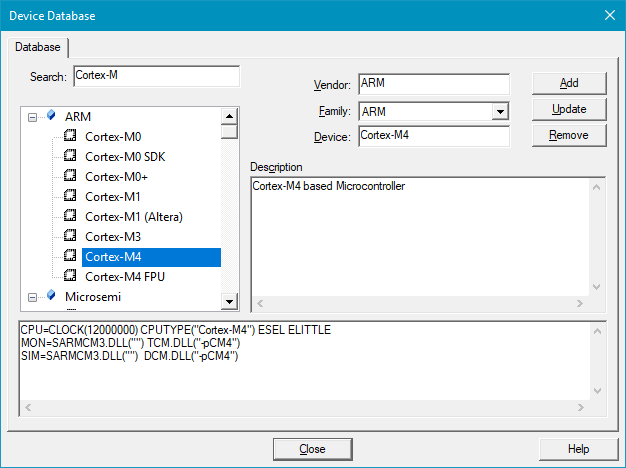Click the Description box right scroll arrow
Viewport: 626px width, 468px height.
580,303
